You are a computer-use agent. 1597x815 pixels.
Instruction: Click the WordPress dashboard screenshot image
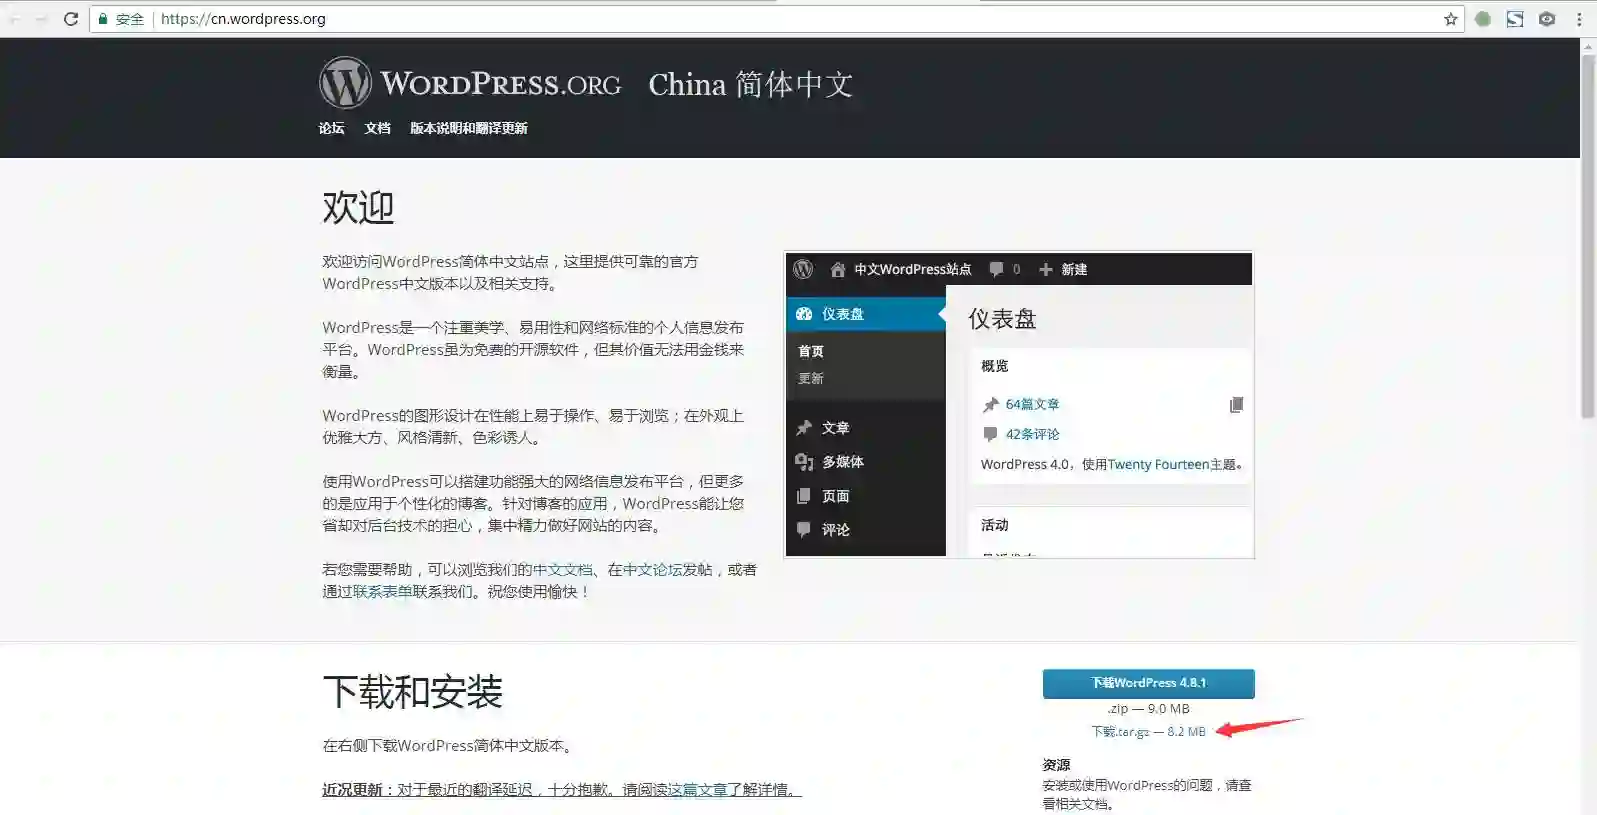click(x=1019, y=404)
